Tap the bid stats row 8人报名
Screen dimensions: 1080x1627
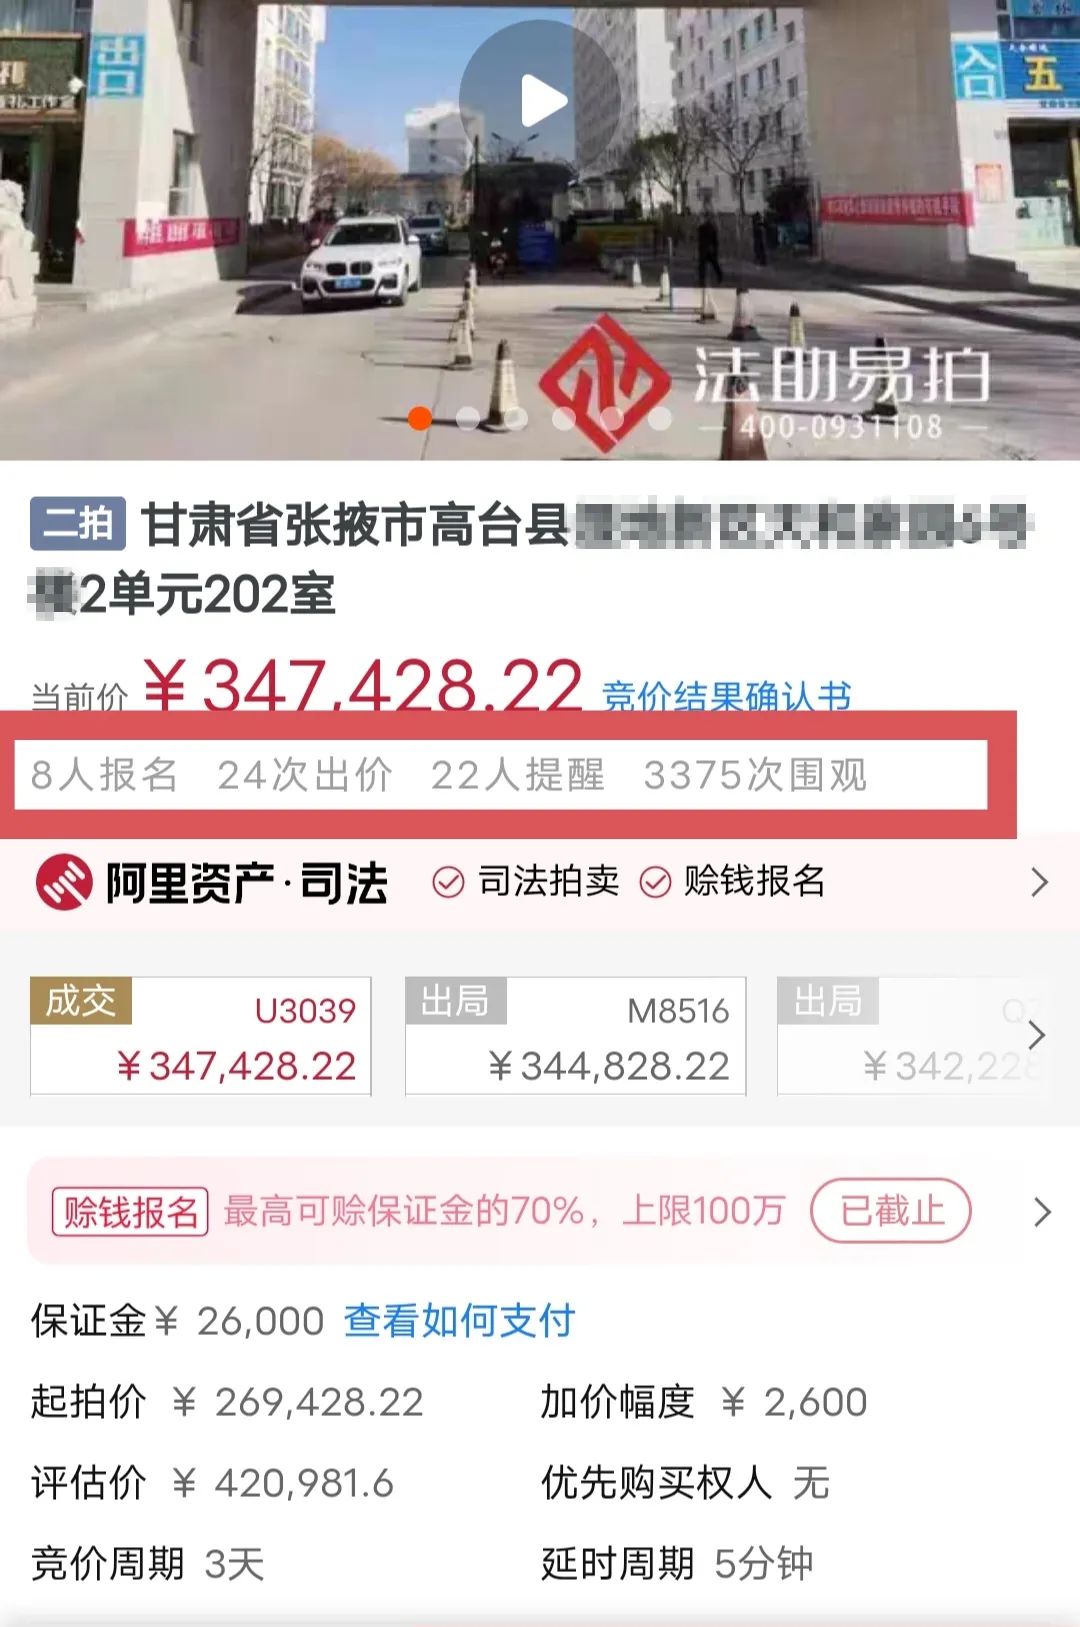point(104,775)
